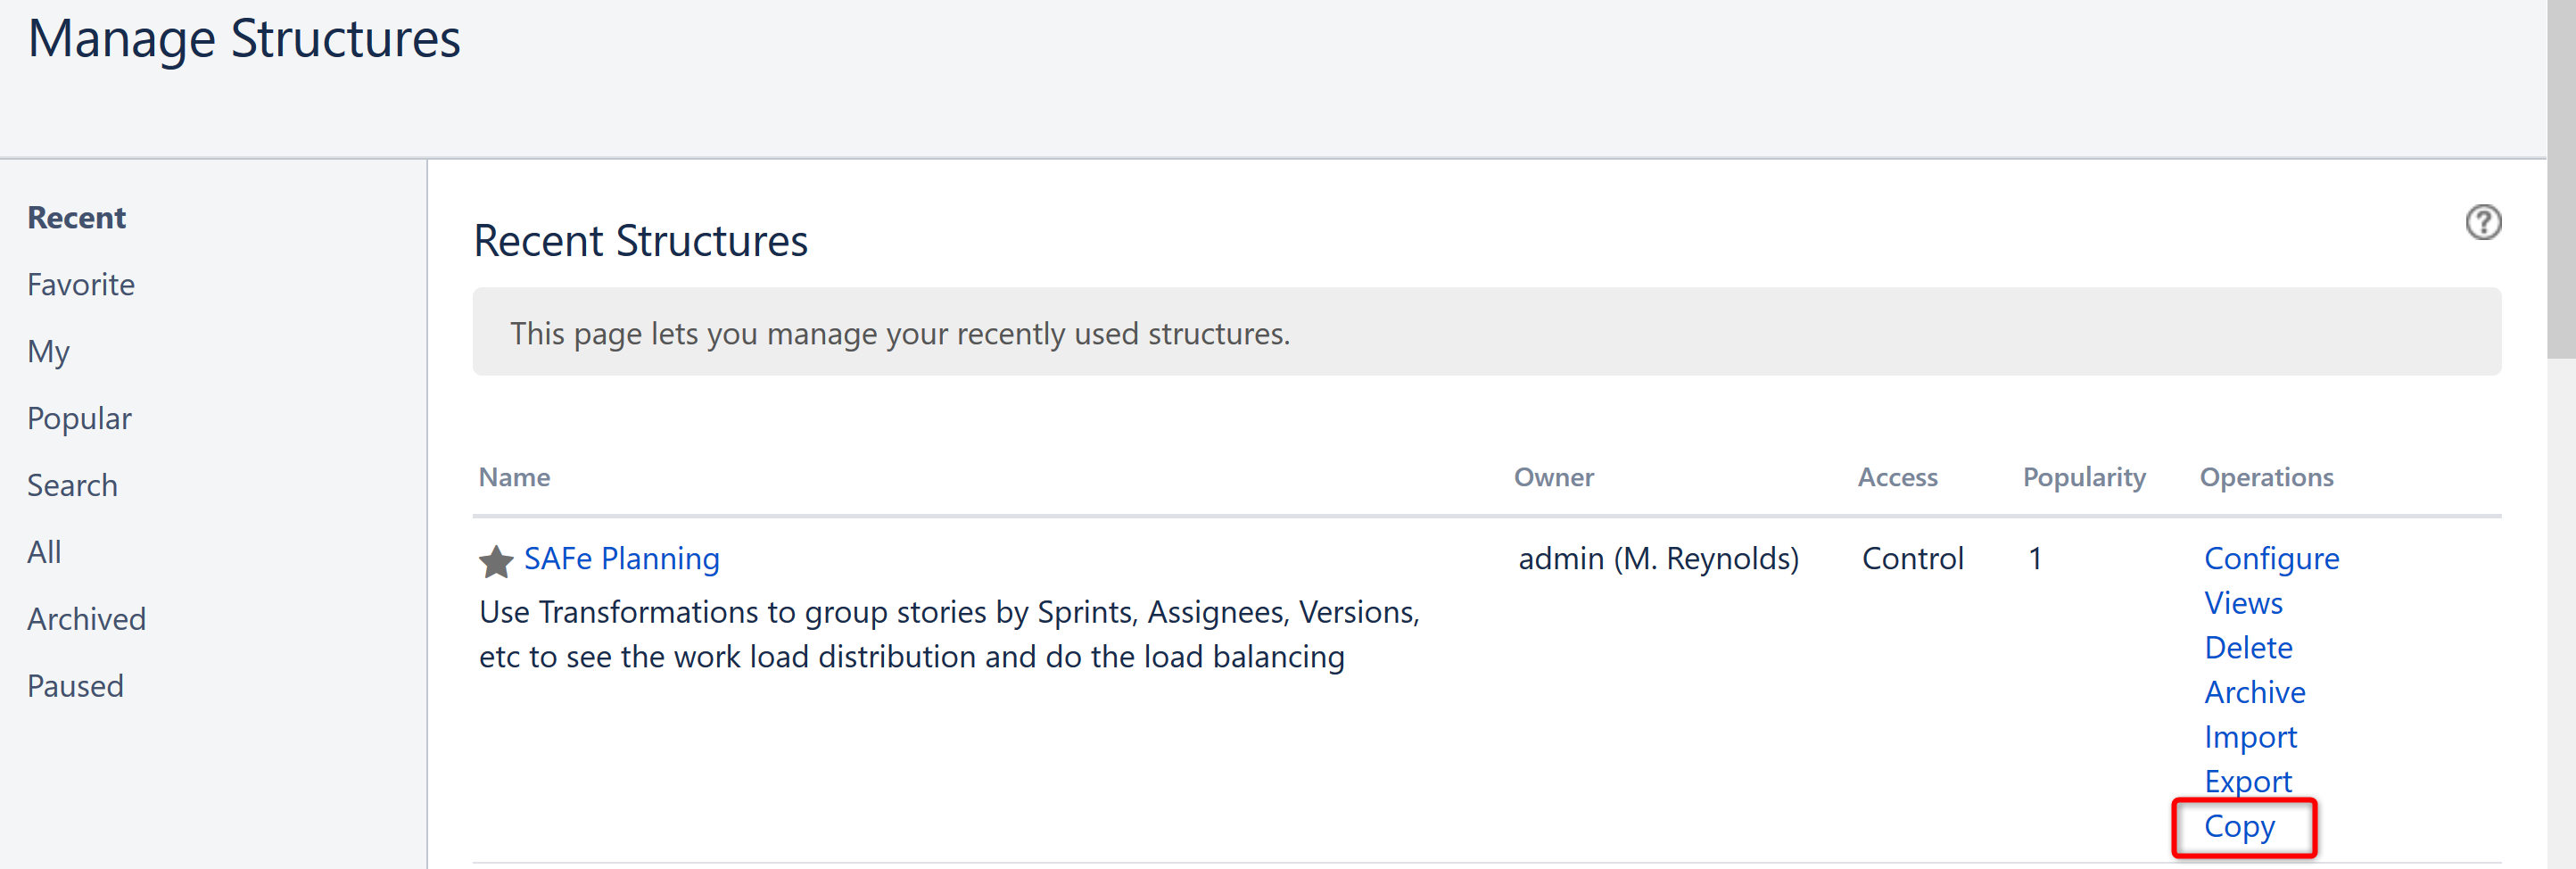Click the Popularity column header

coord(2083,477)
